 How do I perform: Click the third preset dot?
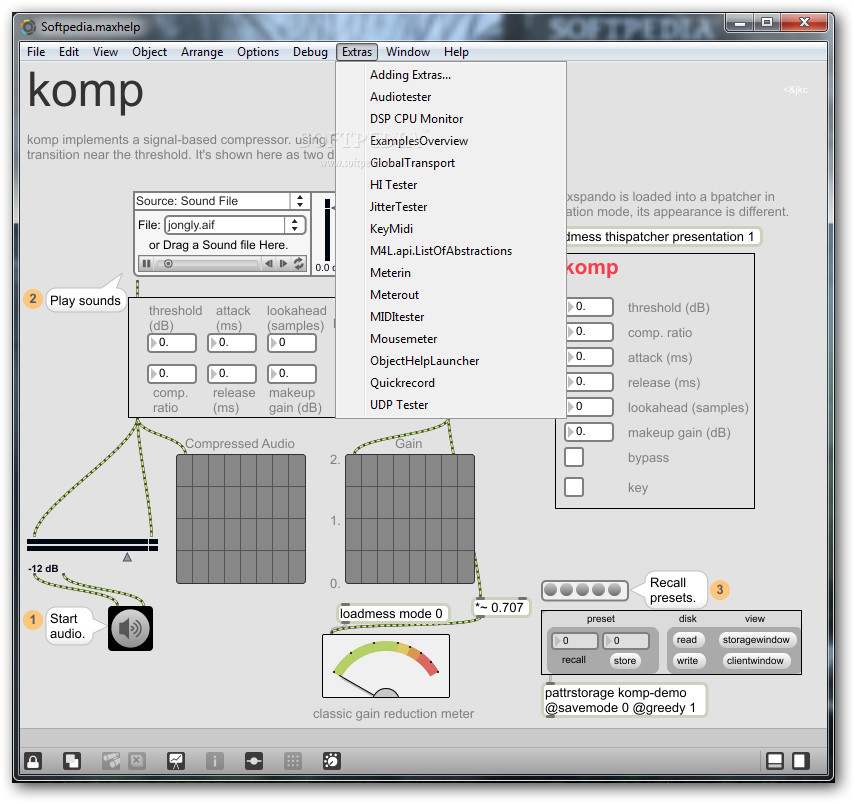tap(583, 590)
